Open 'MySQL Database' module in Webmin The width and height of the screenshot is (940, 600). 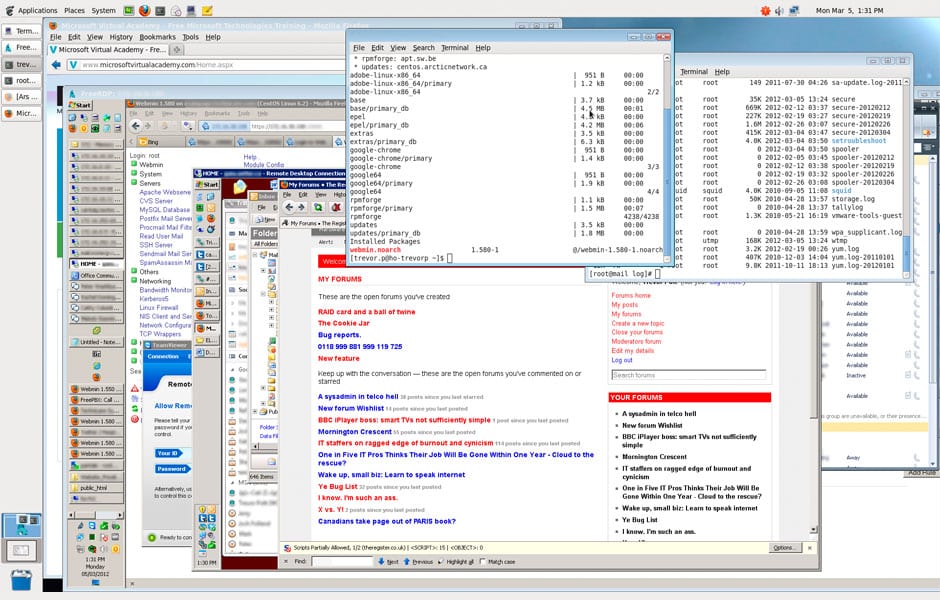click(164, 210)
